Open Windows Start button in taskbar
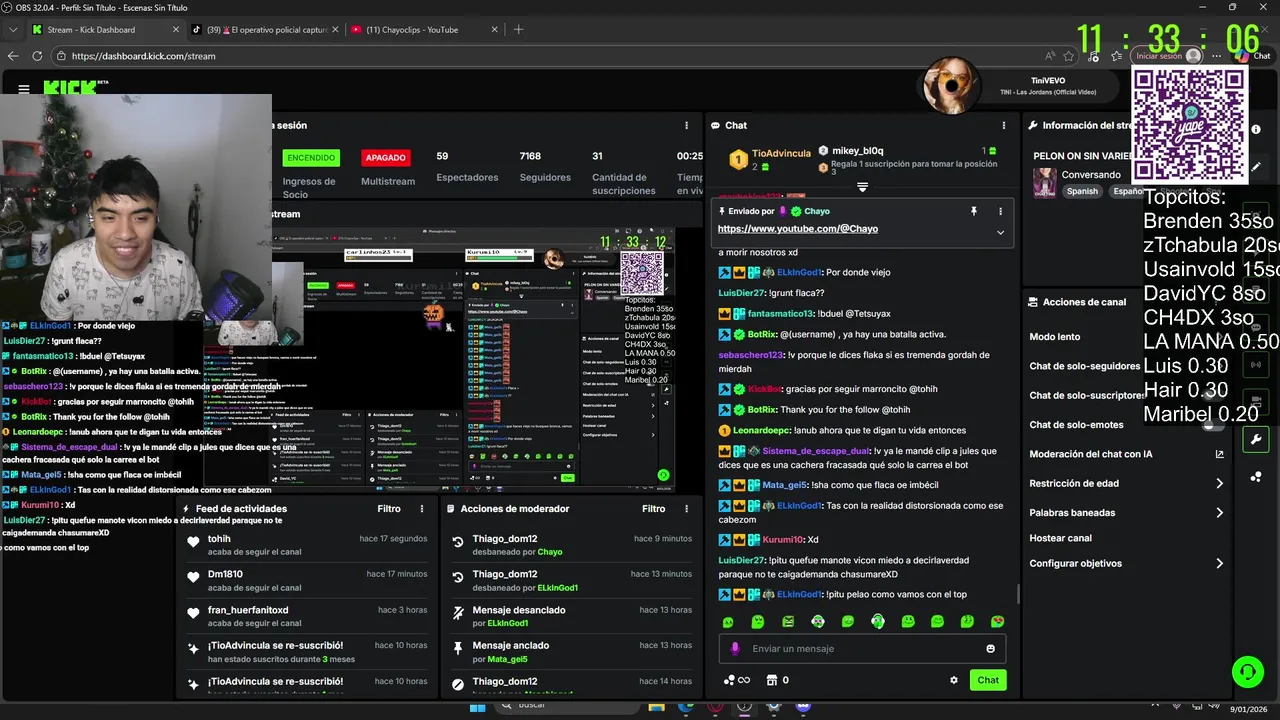This screenshot has height=720, width=1280. click(x=478, y=708)
